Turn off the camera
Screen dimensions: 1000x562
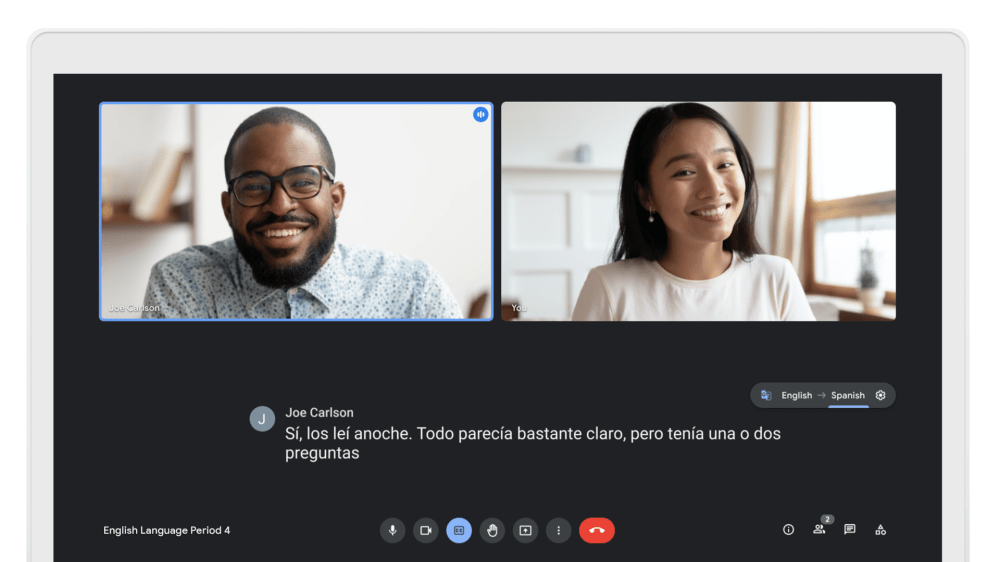426,530
